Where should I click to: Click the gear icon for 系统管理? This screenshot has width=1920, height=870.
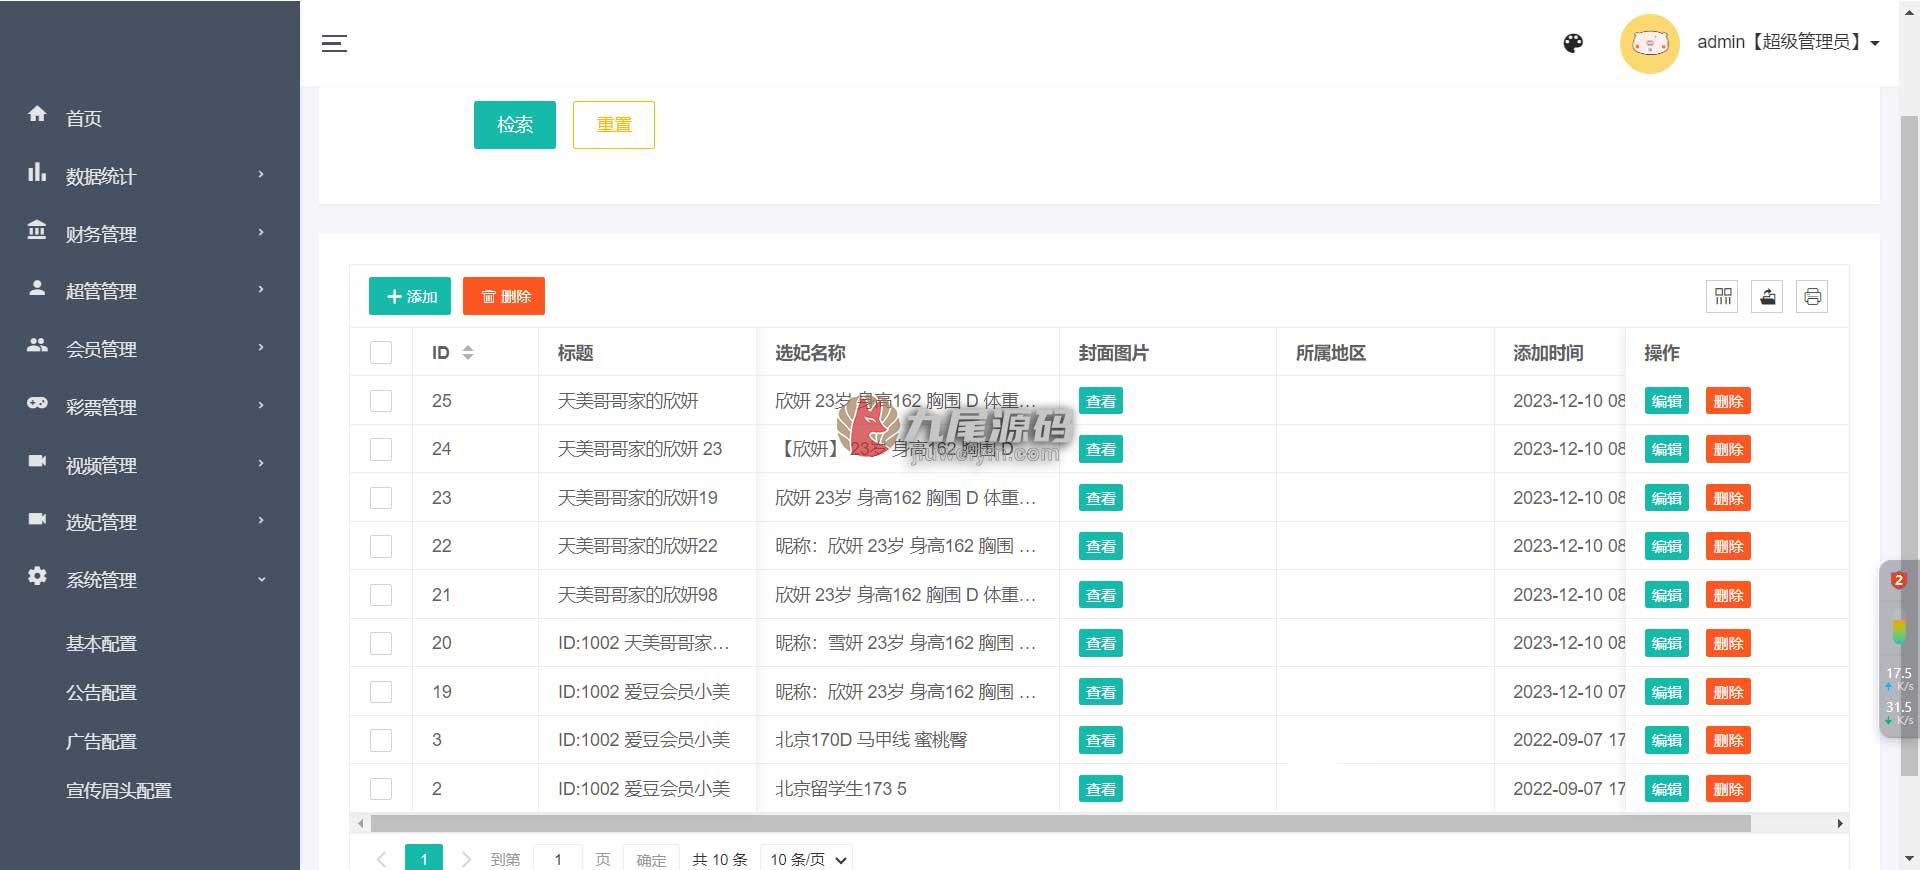37,576
